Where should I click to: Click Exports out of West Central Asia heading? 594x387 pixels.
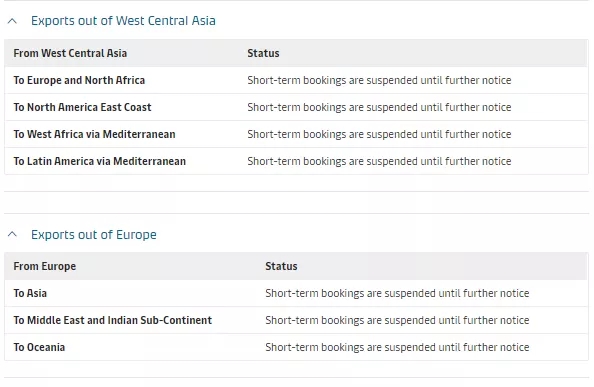click(123, 20)
